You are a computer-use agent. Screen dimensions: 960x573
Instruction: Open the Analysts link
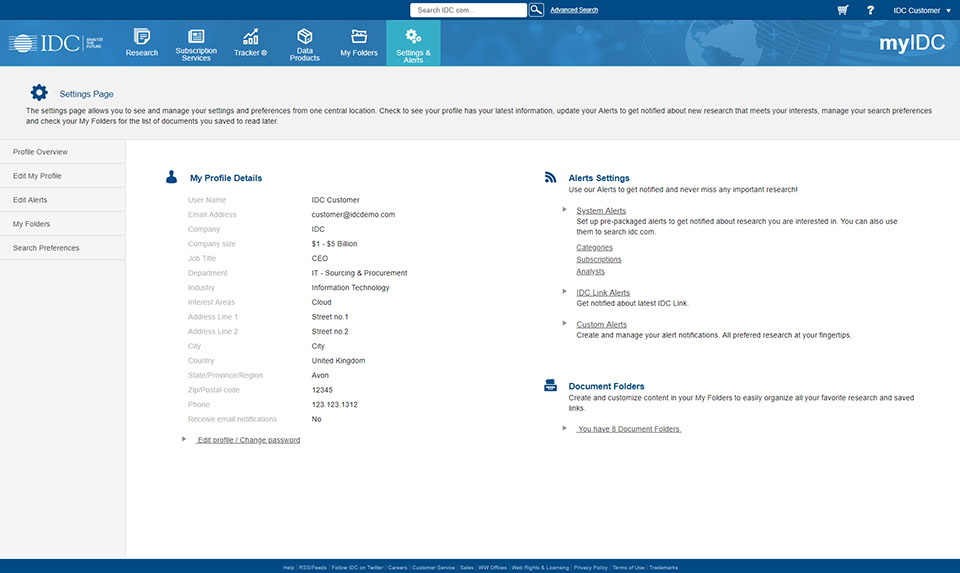click(590, 271)
